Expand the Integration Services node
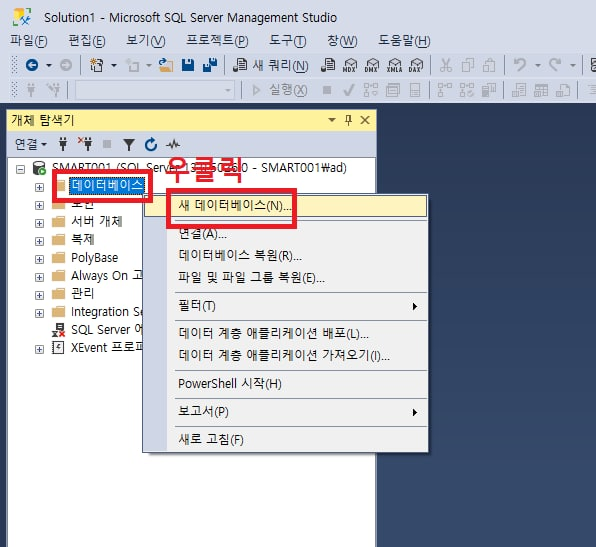 (x=39, y=313)
